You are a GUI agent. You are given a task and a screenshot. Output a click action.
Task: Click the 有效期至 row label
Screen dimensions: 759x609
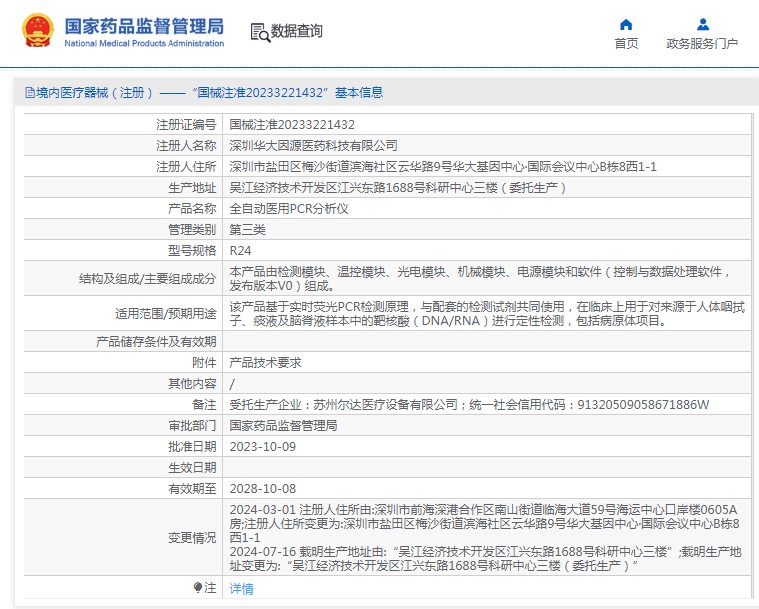(192, 489)
